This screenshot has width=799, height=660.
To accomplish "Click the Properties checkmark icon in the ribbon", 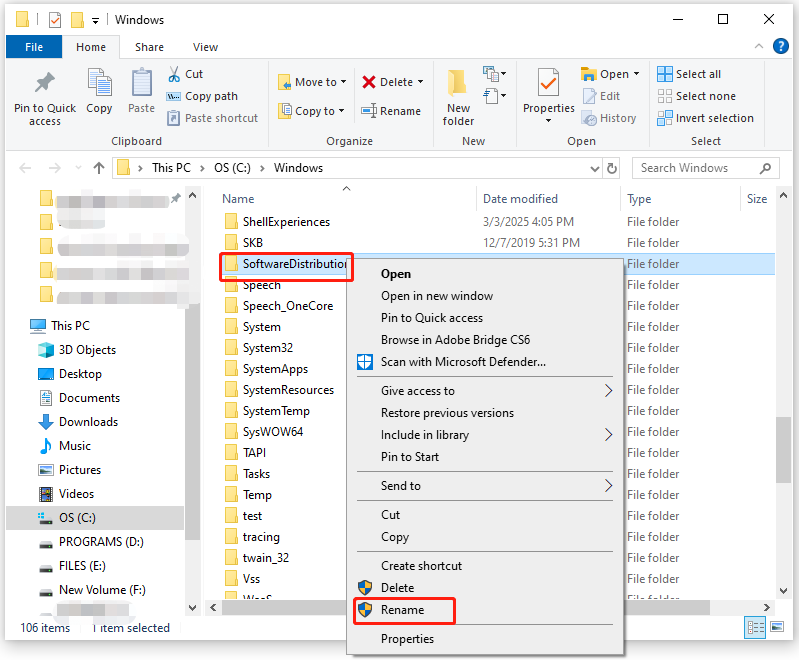I will 548,83.
